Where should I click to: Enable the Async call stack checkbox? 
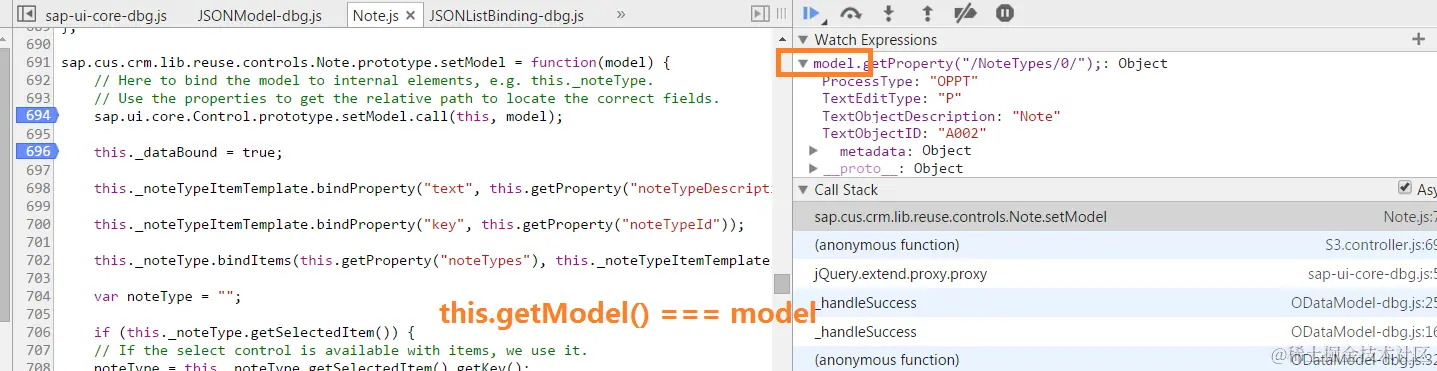pyautogui.click(x=1406, y=189)
